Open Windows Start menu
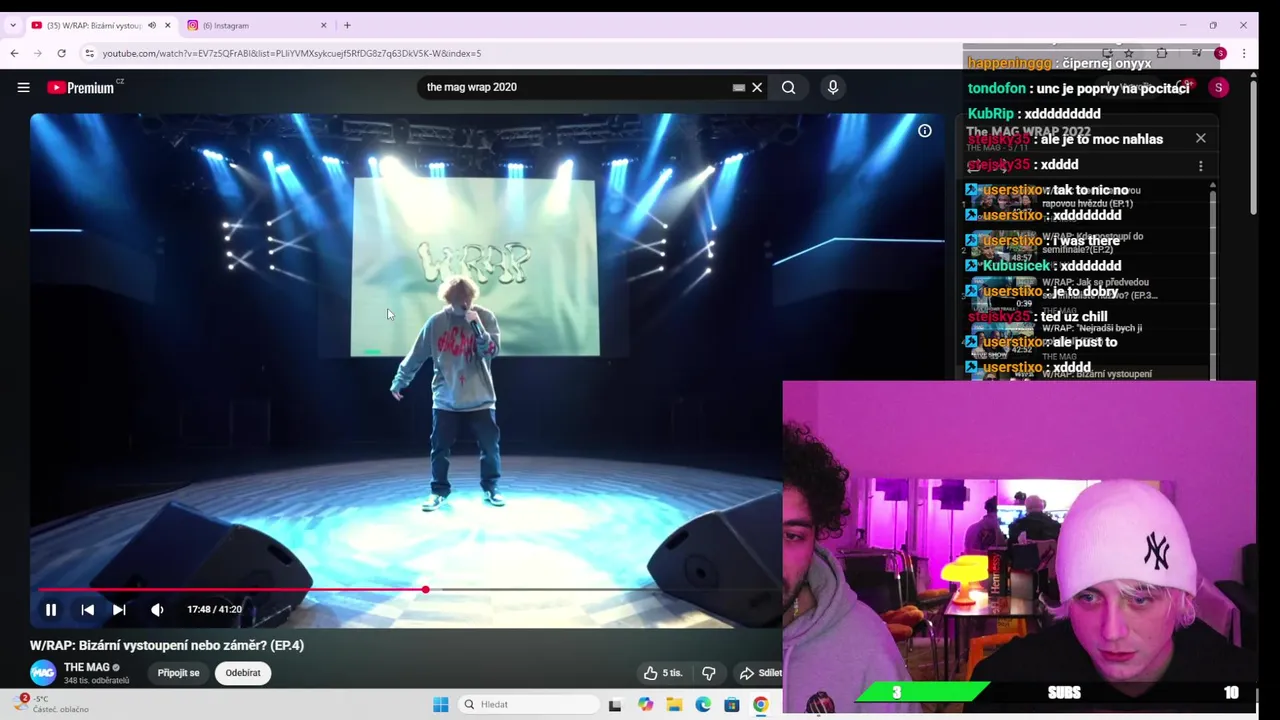The height and width of the screenshot is (720, 1280). click(440, 704)
